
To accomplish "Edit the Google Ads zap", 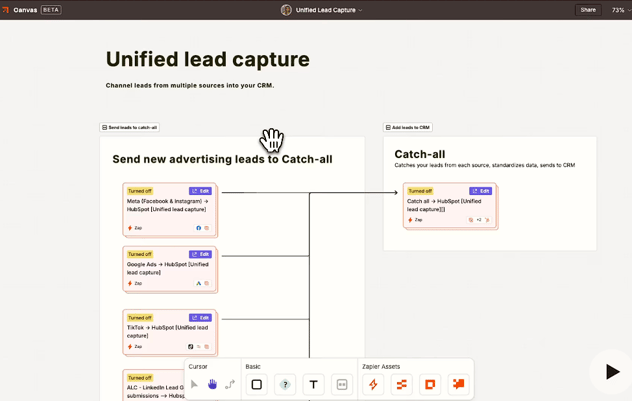I will click(x=200, y=254).
